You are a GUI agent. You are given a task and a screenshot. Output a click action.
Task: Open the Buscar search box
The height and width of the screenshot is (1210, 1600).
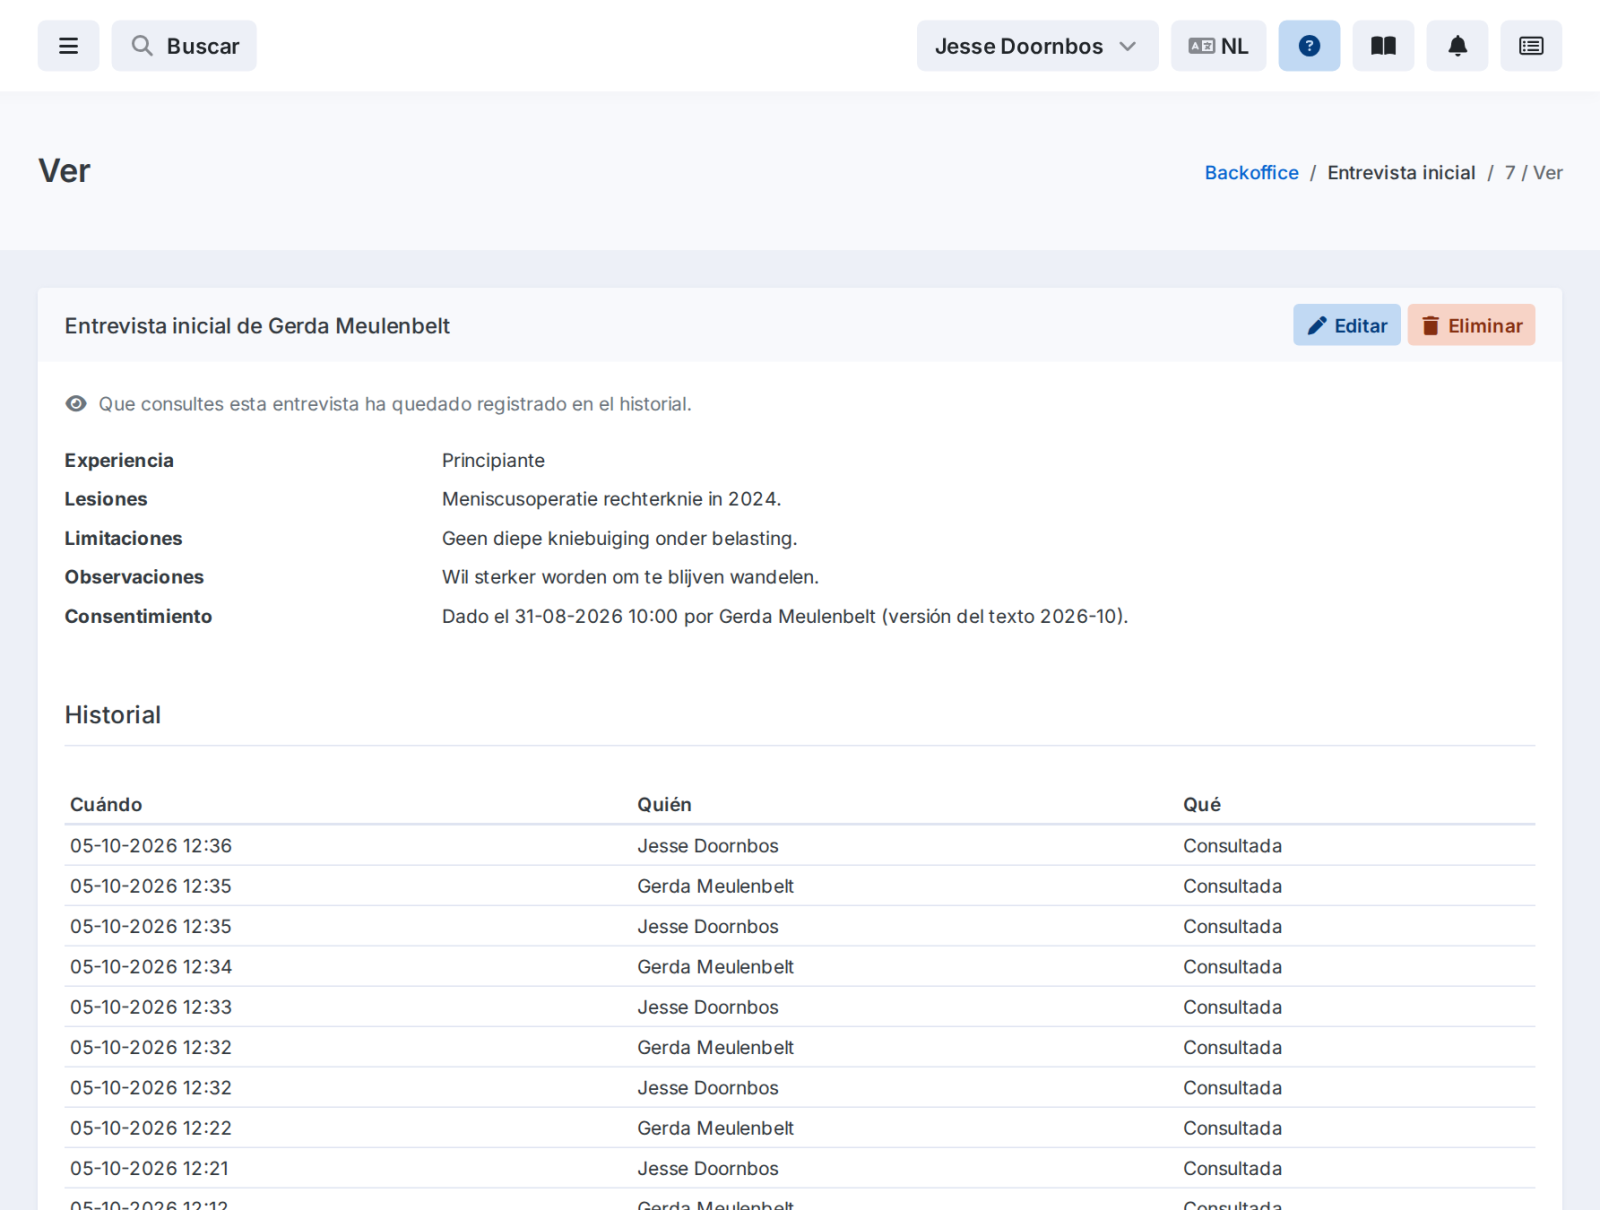click(184, 46)
